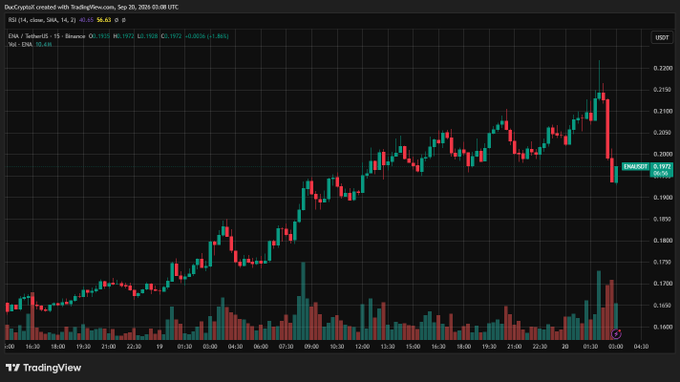This screenshot has height=382, width=680.
Task: Click the yellow RSI value 56.63
Action: (104, 20)
